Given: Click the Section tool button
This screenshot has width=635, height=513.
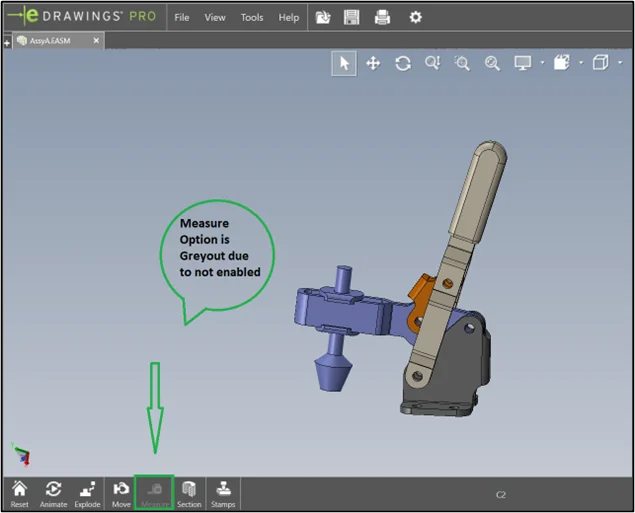Looking at the screenshot, I should click(189, 494).
